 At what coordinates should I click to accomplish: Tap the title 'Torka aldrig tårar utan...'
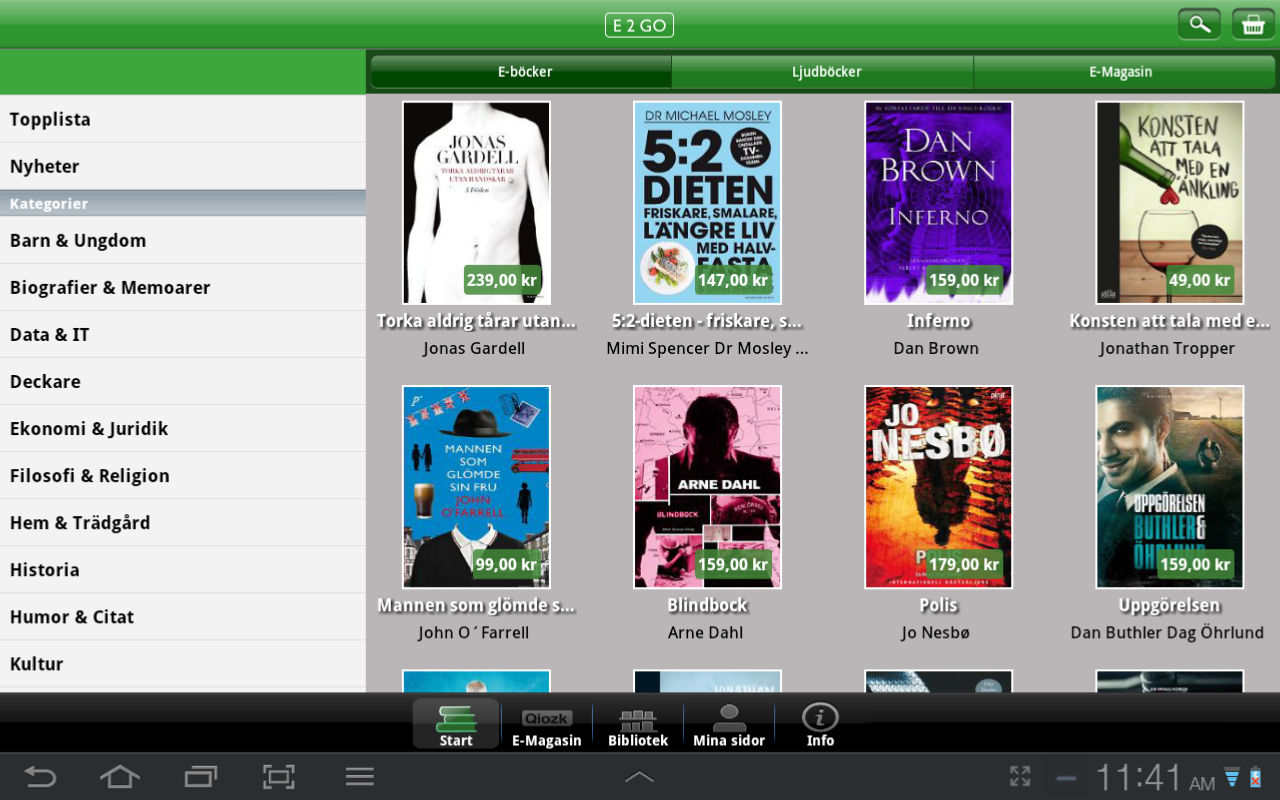476,321
